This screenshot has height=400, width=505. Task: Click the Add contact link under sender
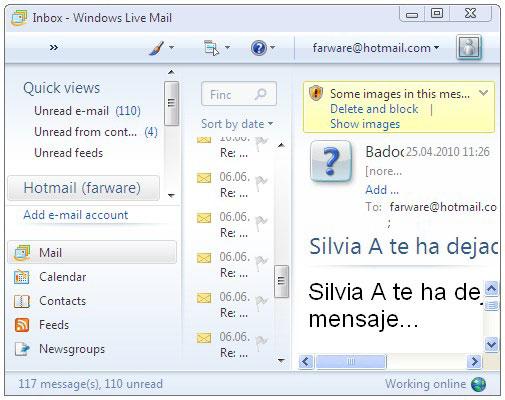(x=382, y=190)
